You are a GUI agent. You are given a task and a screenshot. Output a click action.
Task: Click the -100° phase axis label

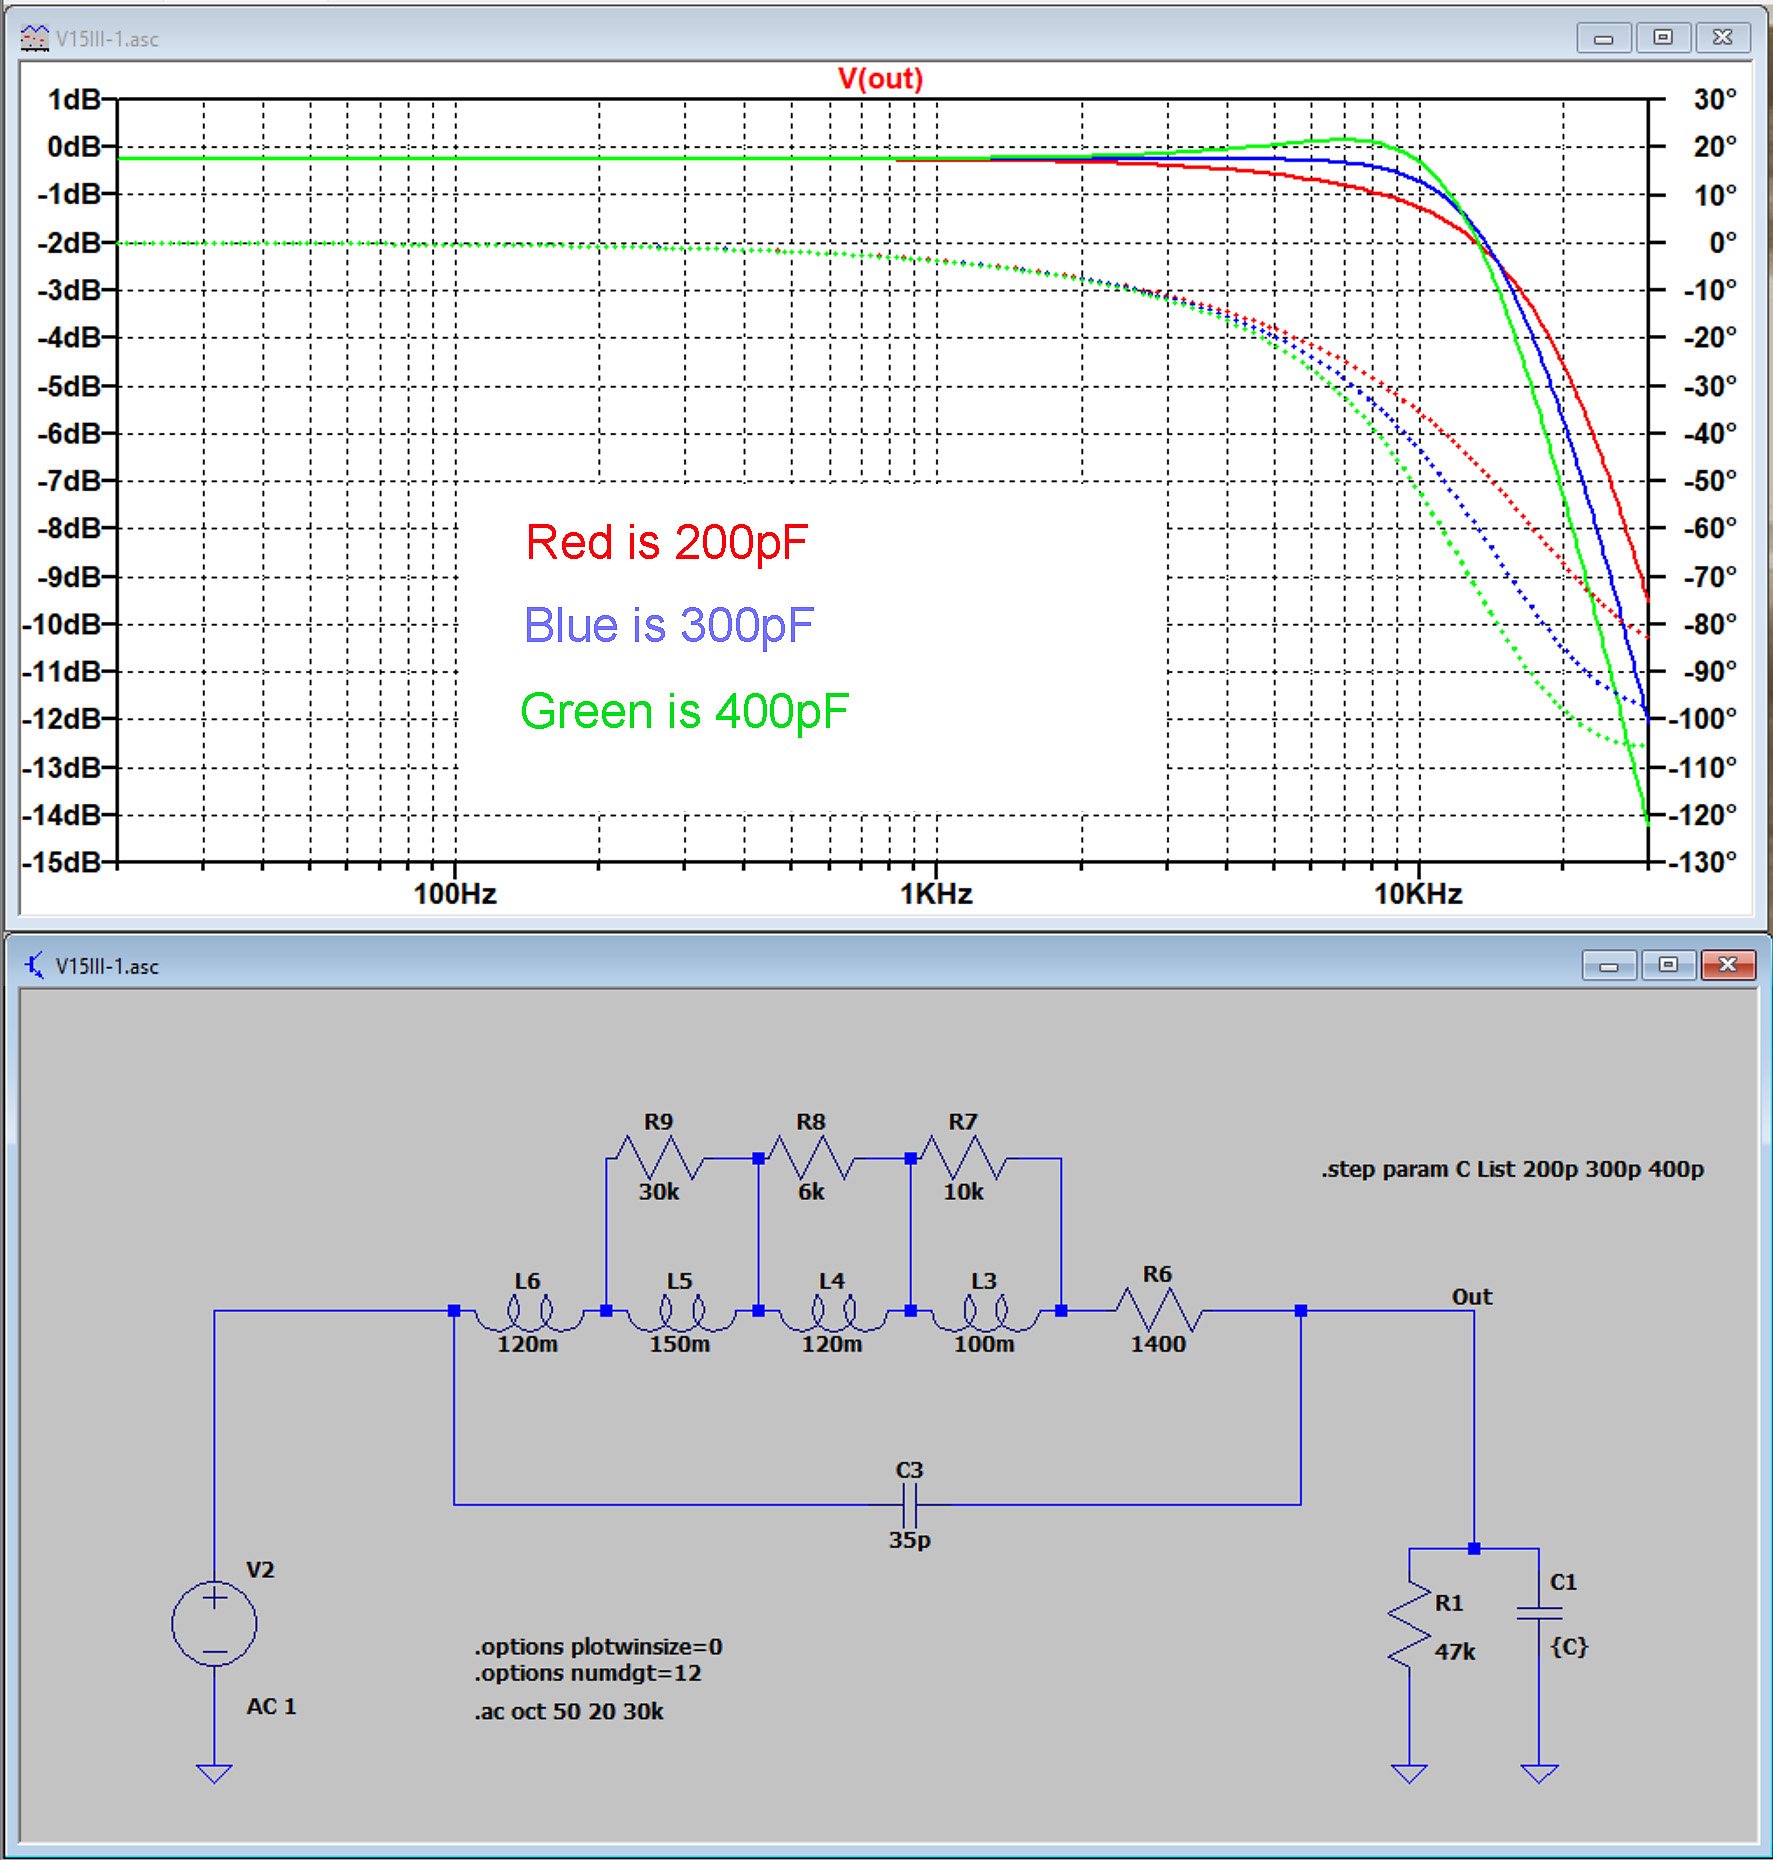pos(1703,718)
